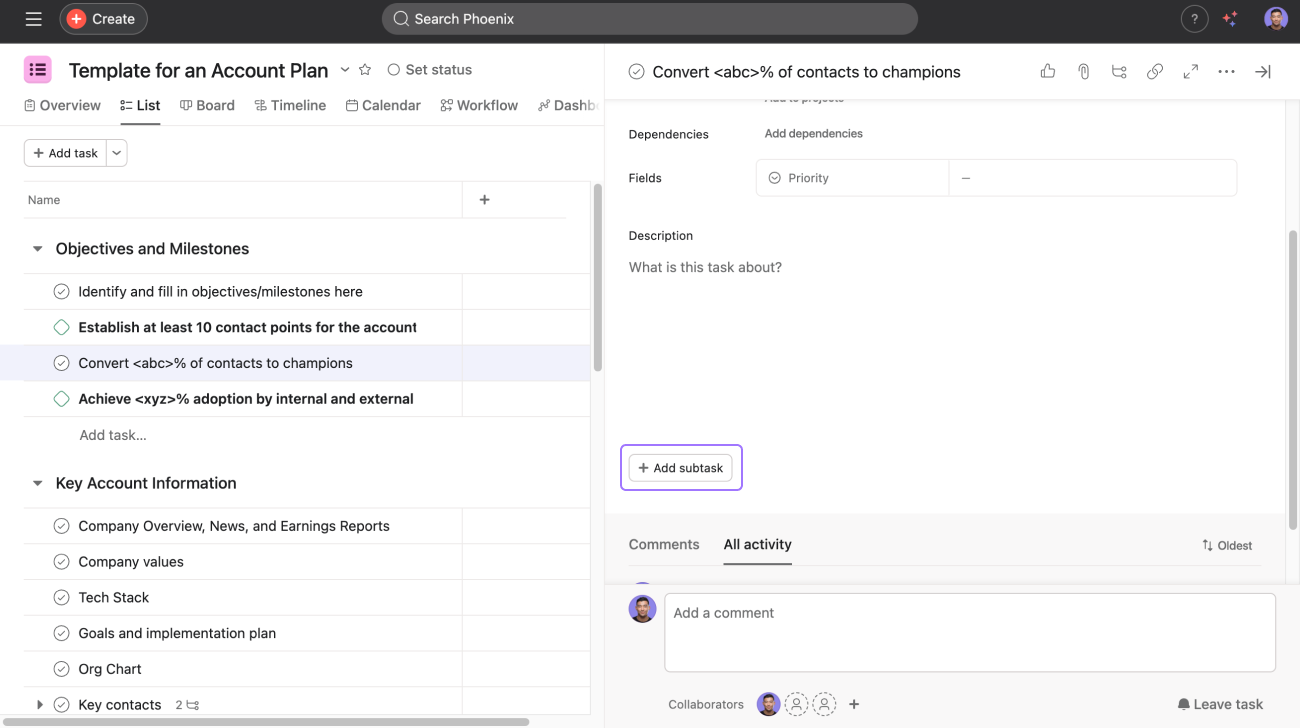The height and width of the screenshot is (728, 1300).
Task: Click the thumbs-up like icon
Action: point(1047,71)
